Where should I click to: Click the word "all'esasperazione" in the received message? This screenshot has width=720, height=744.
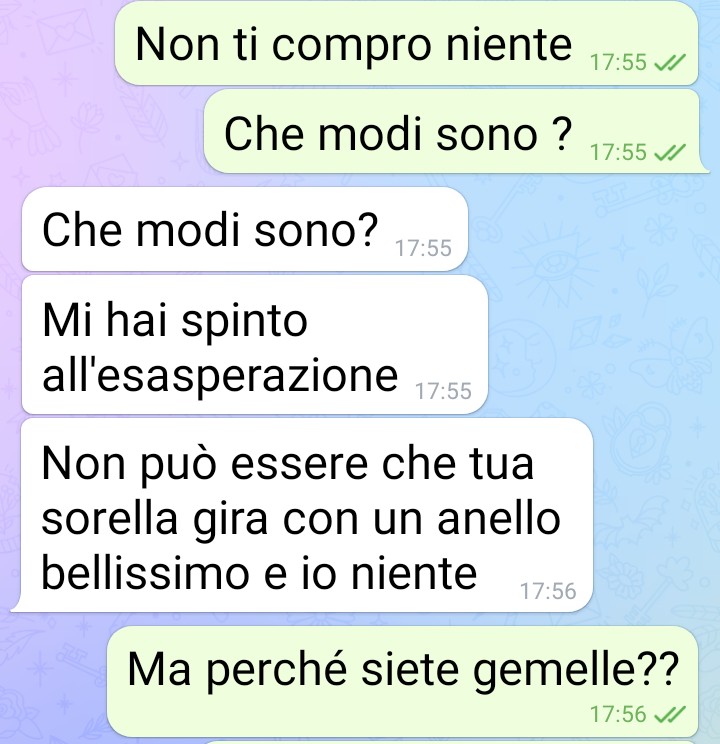point(220,376)
